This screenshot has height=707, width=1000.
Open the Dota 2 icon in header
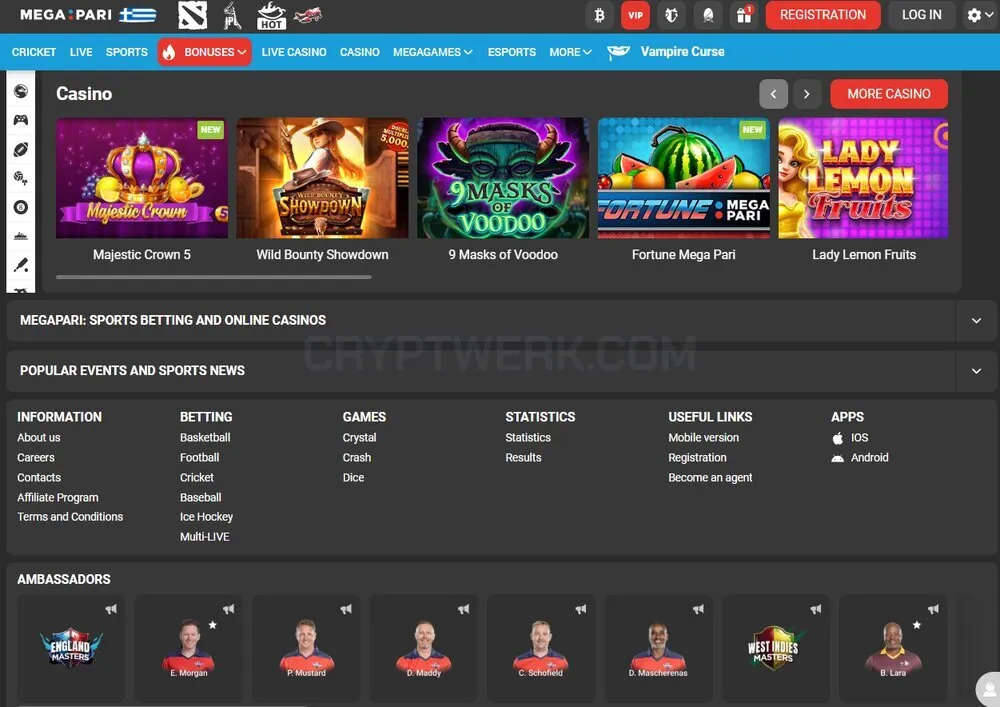pyautogui.click(x=193, y=15)
